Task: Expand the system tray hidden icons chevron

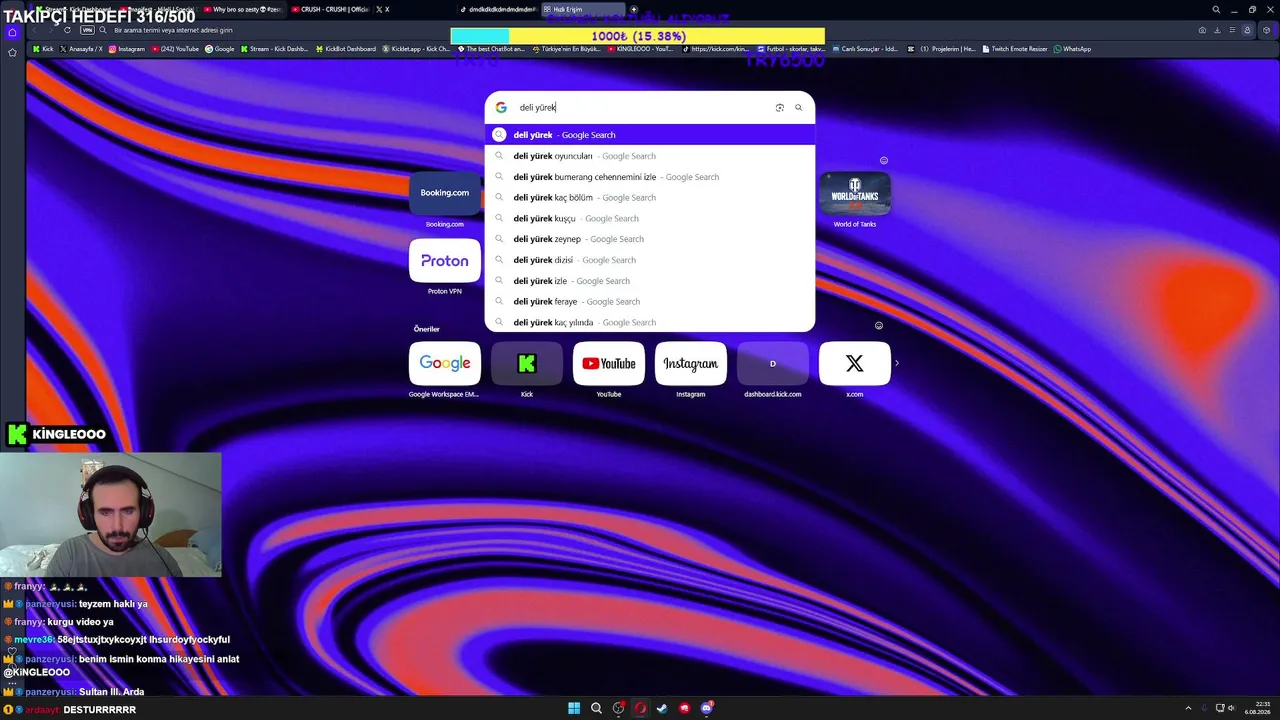Action: coord(1188,708)
